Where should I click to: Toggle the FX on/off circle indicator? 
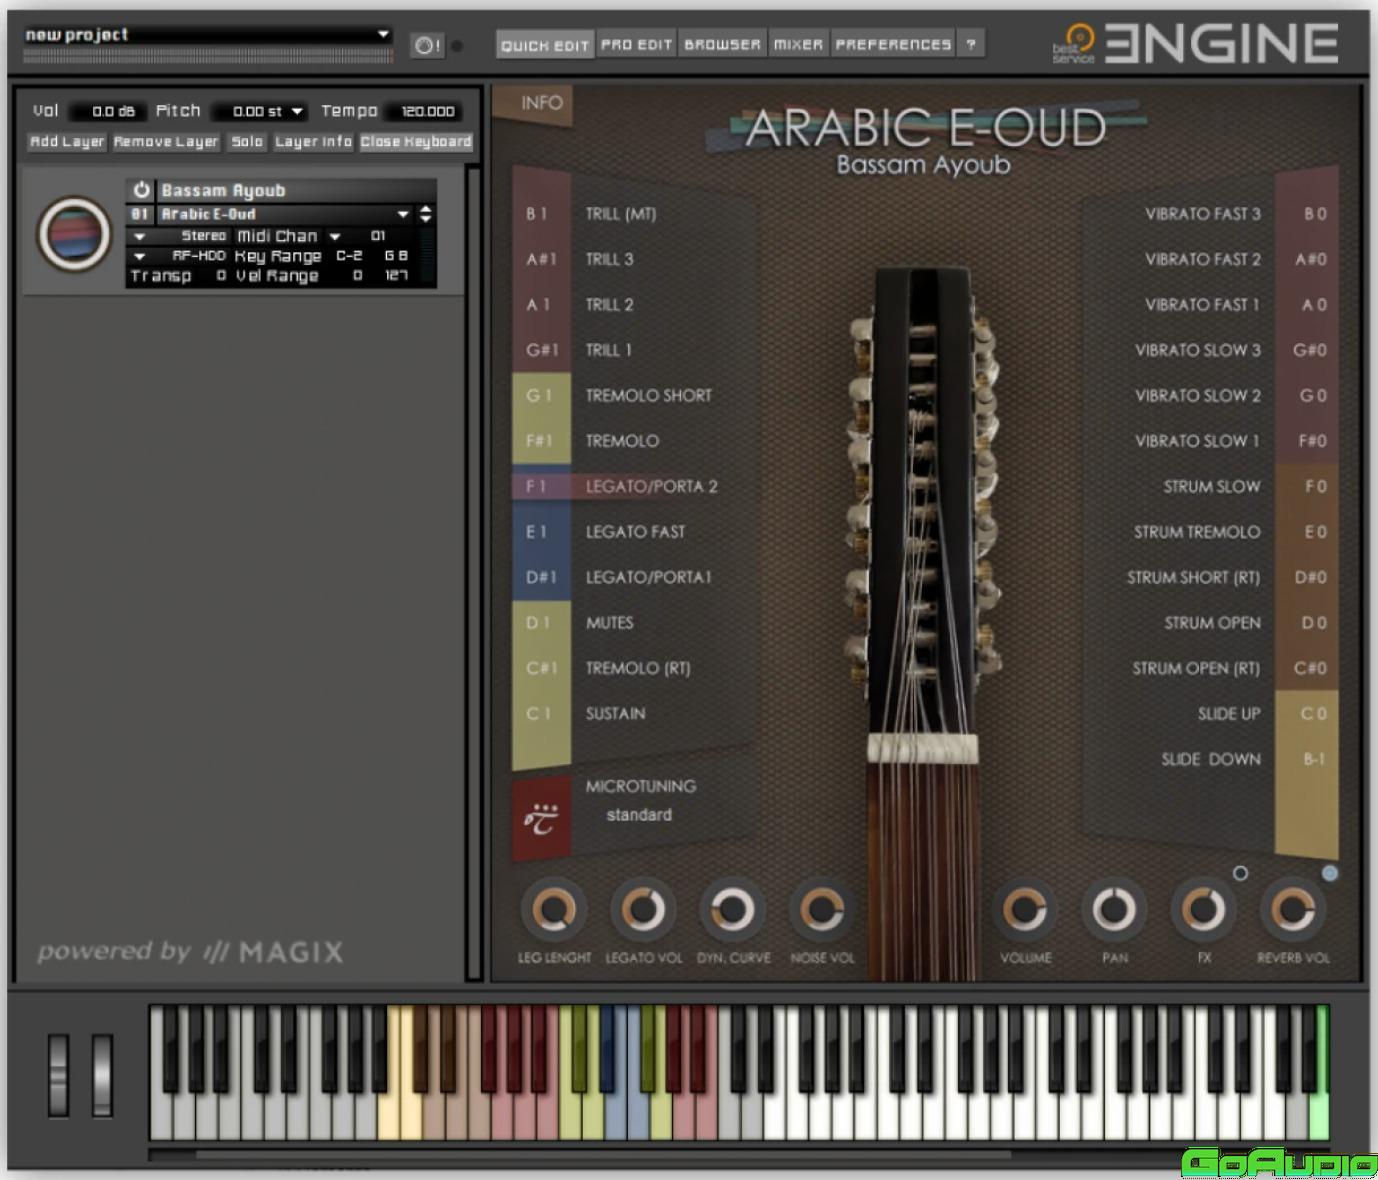coord(1240,873)
